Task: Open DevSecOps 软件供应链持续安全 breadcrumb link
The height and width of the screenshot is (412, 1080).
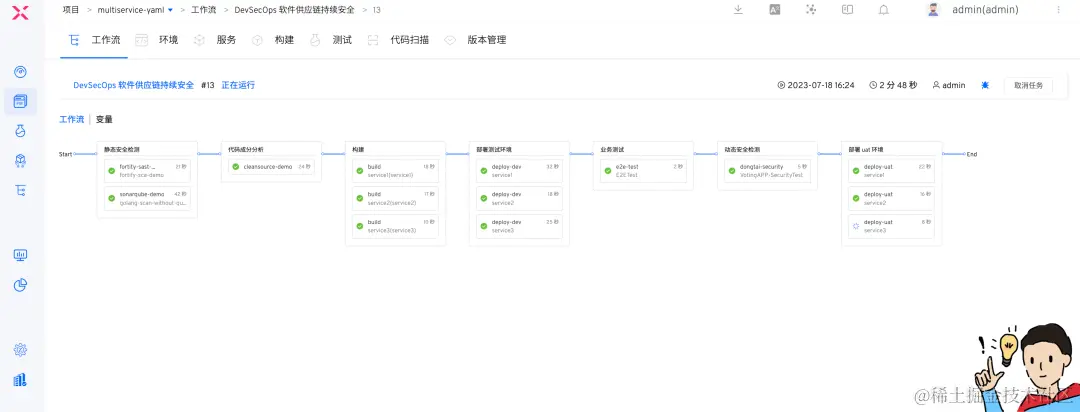Action: click(294, 10)
